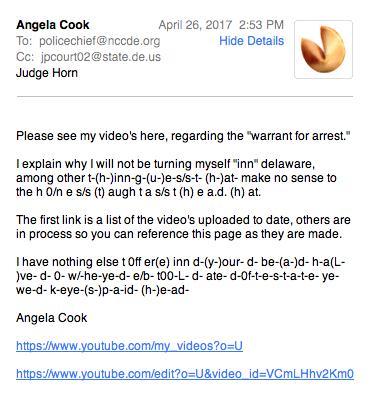The image size is (375, 405).
Task: Click the Hide Details link
Action: click(252, 41)
